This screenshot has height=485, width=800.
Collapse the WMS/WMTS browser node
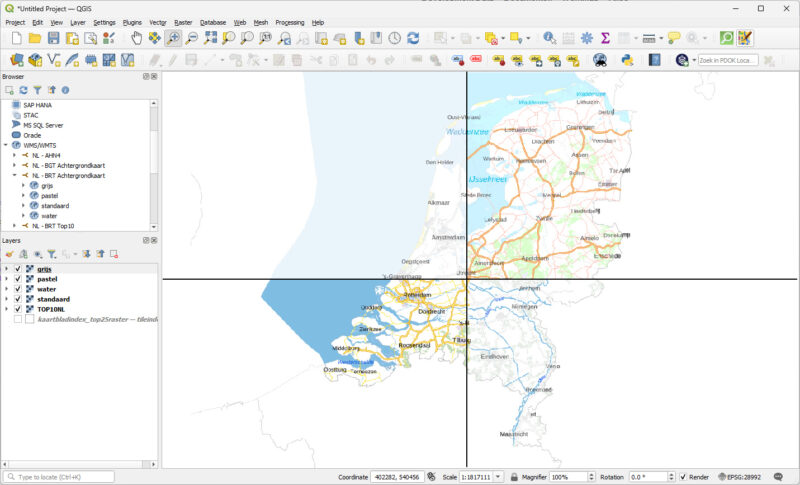point(6,145)
